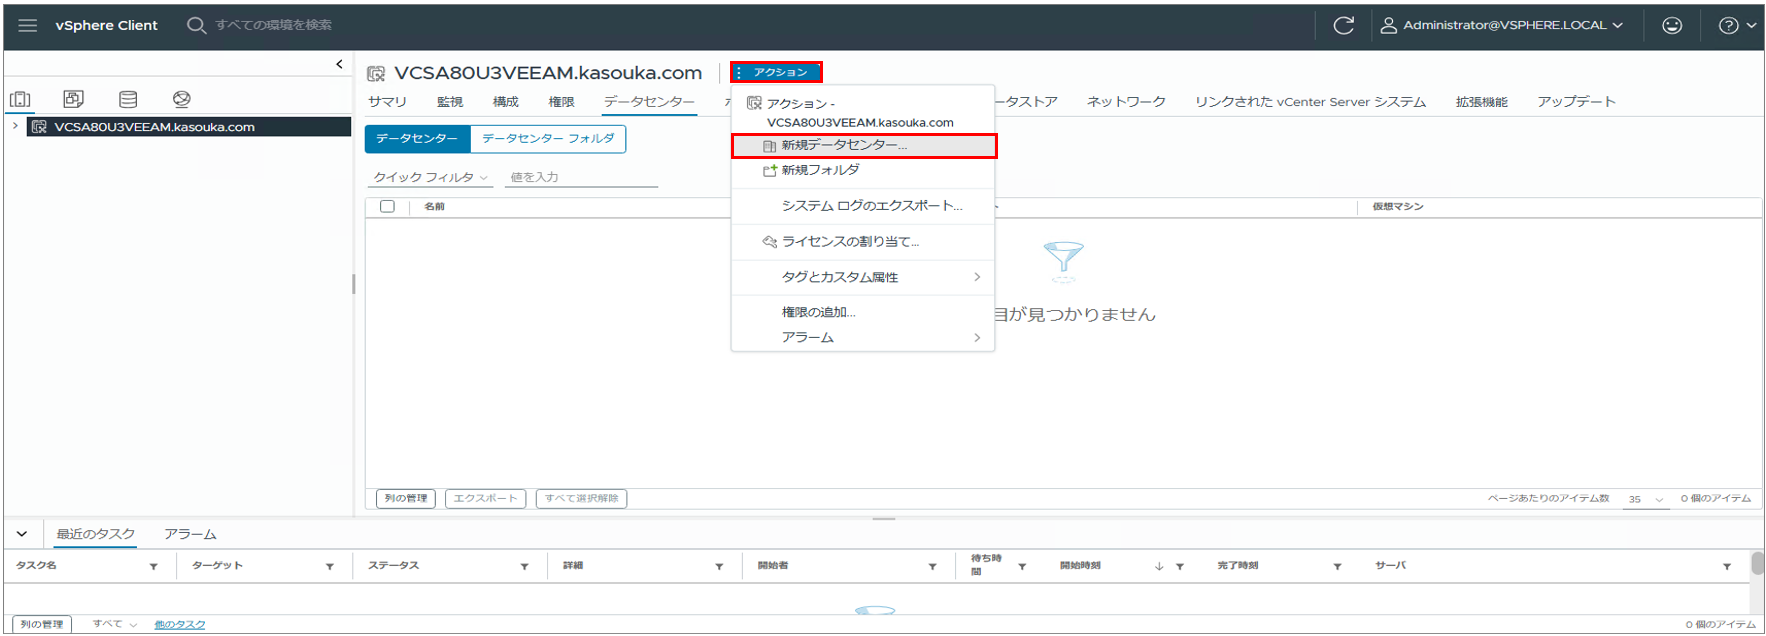Focus the global search field
This screenshot has height=636, width=1766.
click(273, 25)
